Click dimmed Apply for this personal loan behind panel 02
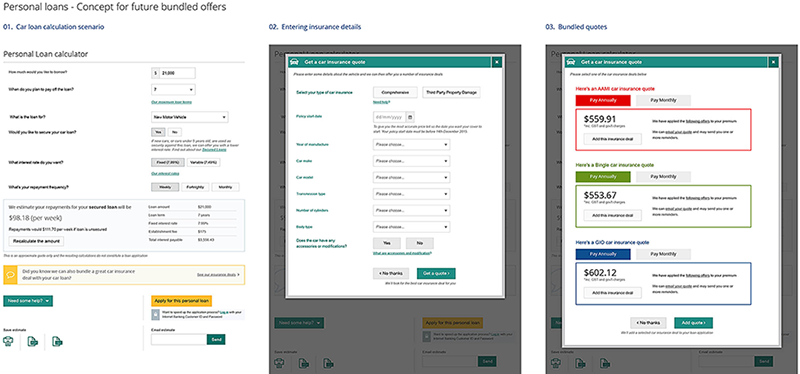Screen dimensions: 800x374 click(x=453, y=323)
